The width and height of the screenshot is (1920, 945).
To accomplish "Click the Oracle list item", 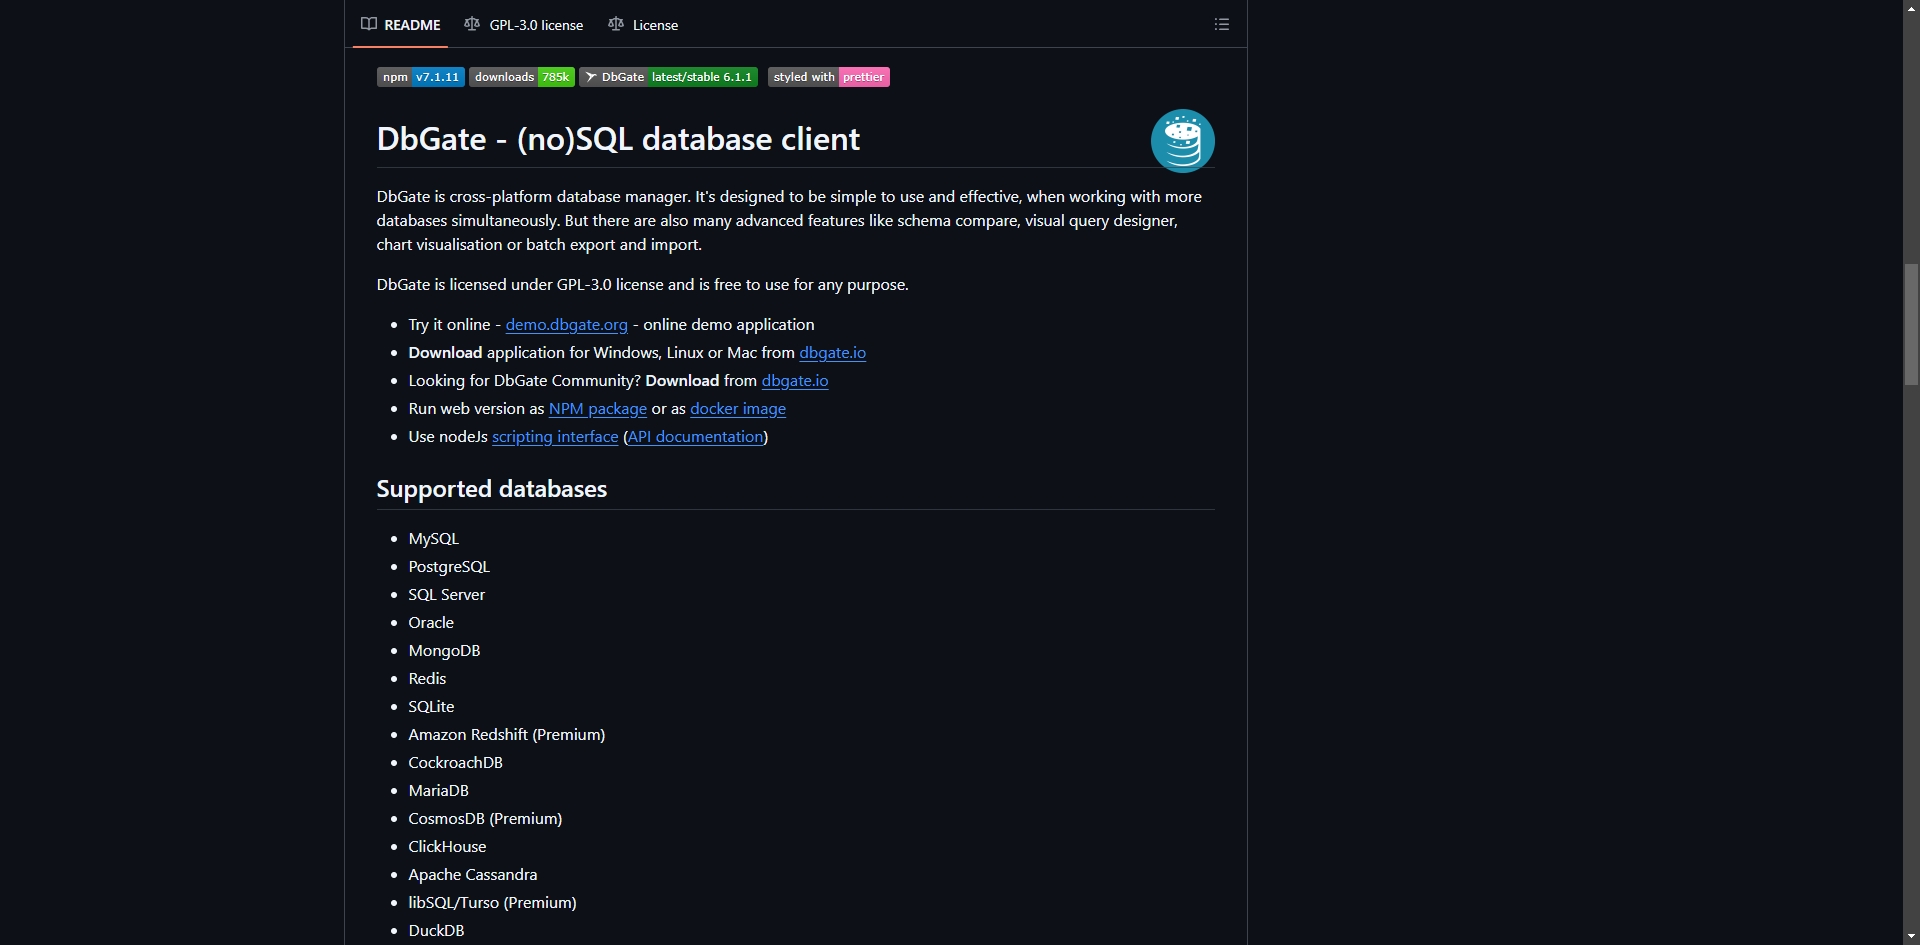I will 431,623.
